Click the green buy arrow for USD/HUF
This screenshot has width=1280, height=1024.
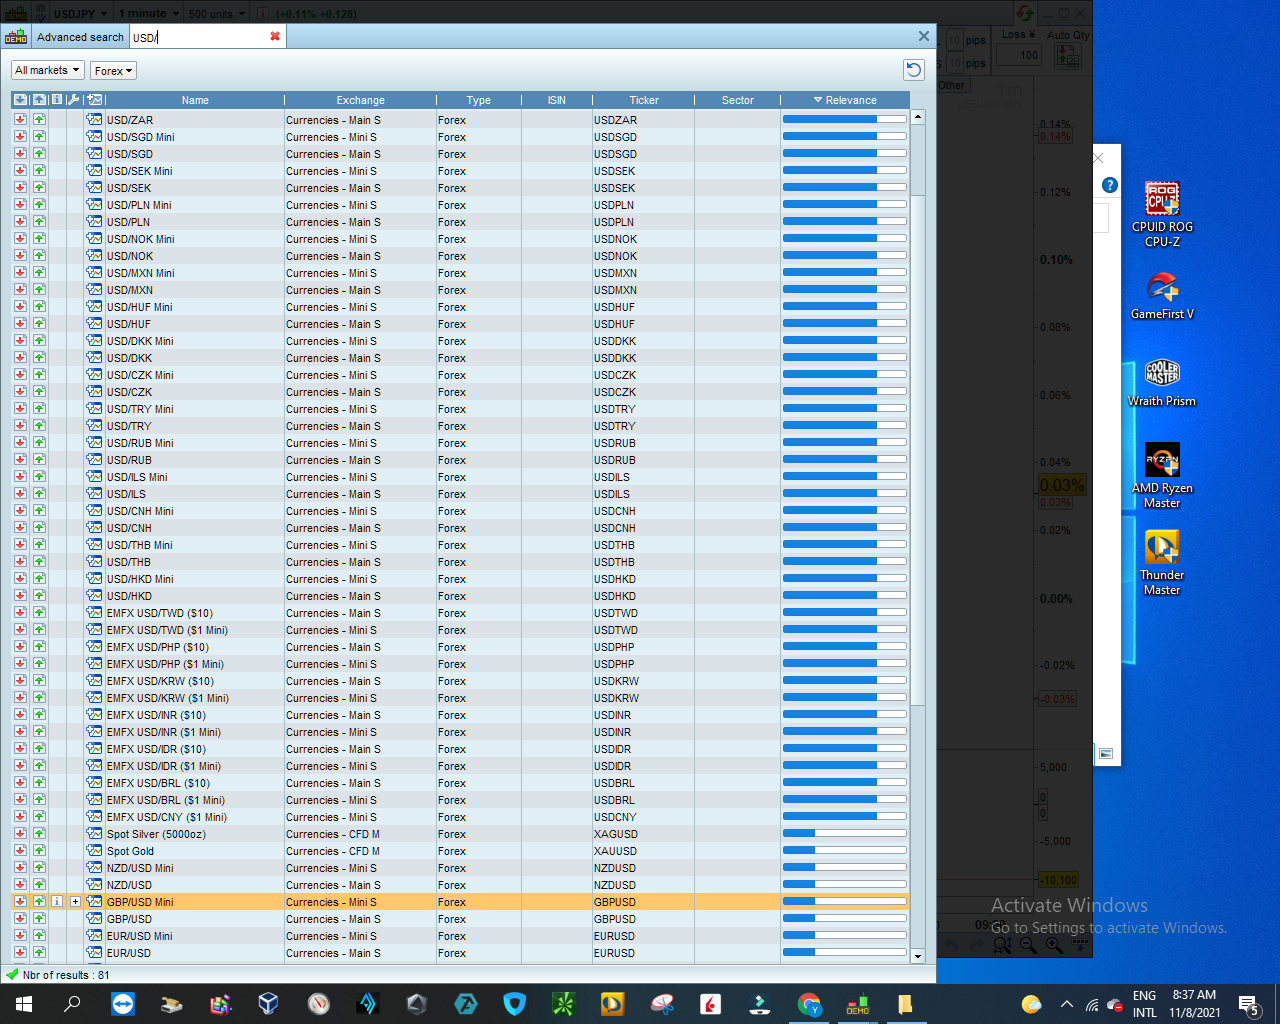(x=39, y=323)
